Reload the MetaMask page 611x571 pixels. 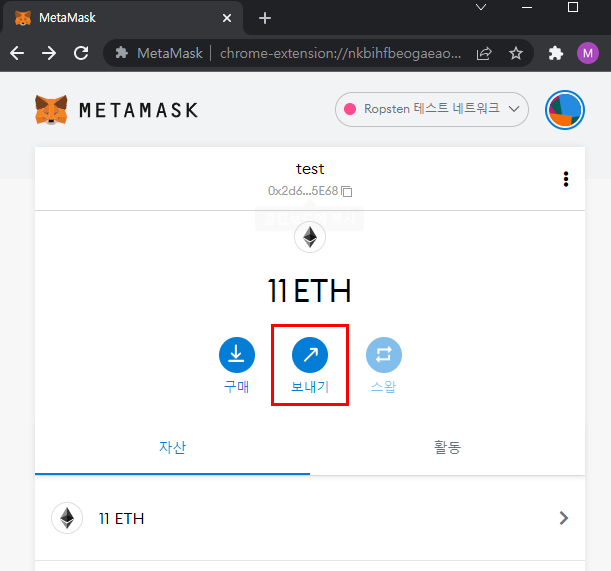[81, 53]
